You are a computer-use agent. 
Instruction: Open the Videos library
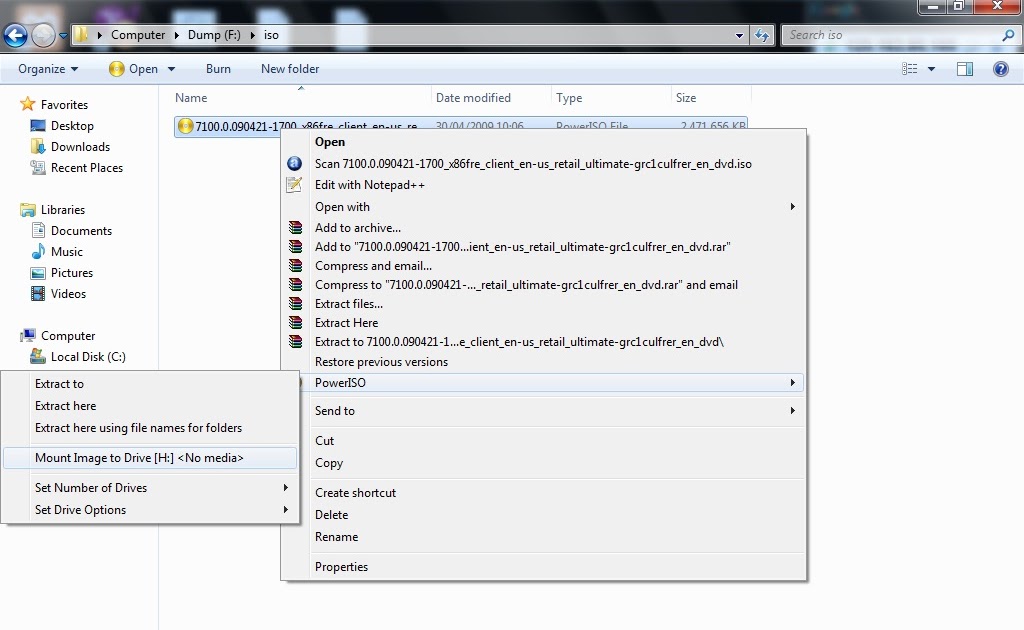click(68, 294)
